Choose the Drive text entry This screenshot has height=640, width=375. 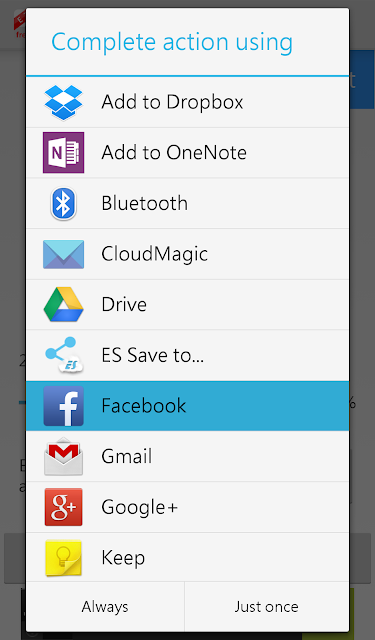coord(124,304)
